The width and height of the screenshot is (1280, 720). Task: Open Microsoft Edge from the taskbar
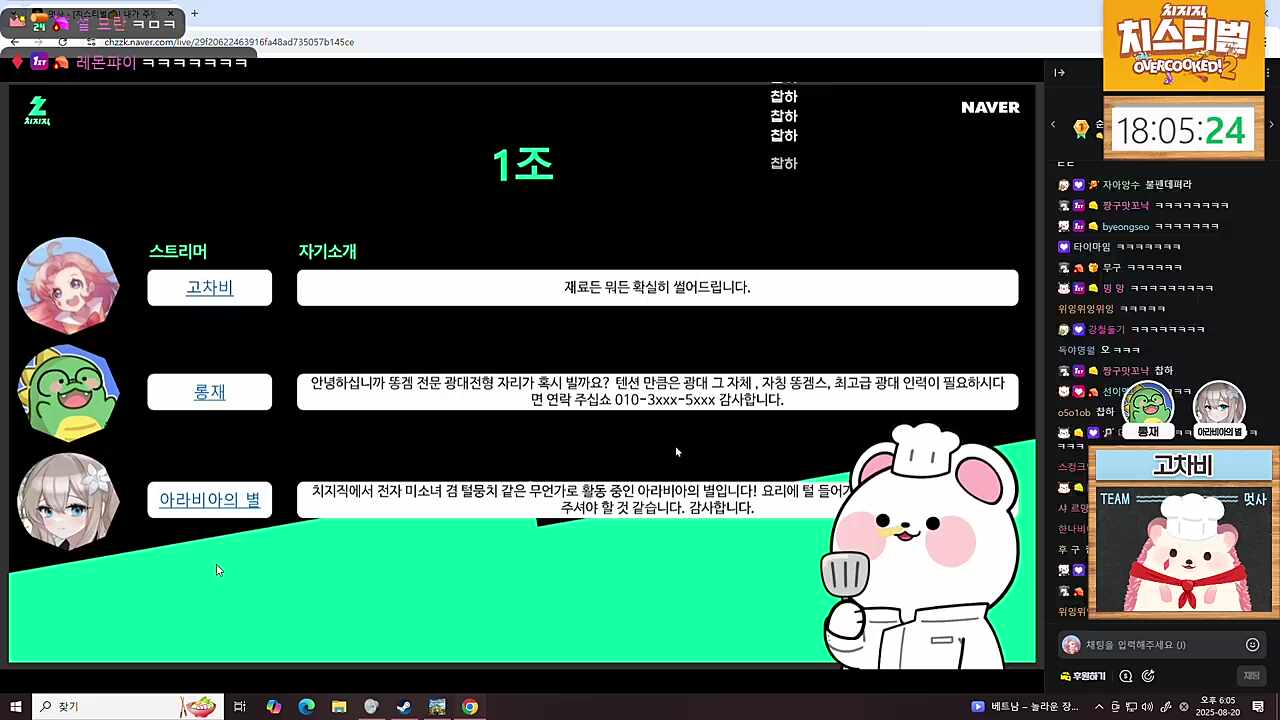306,707
